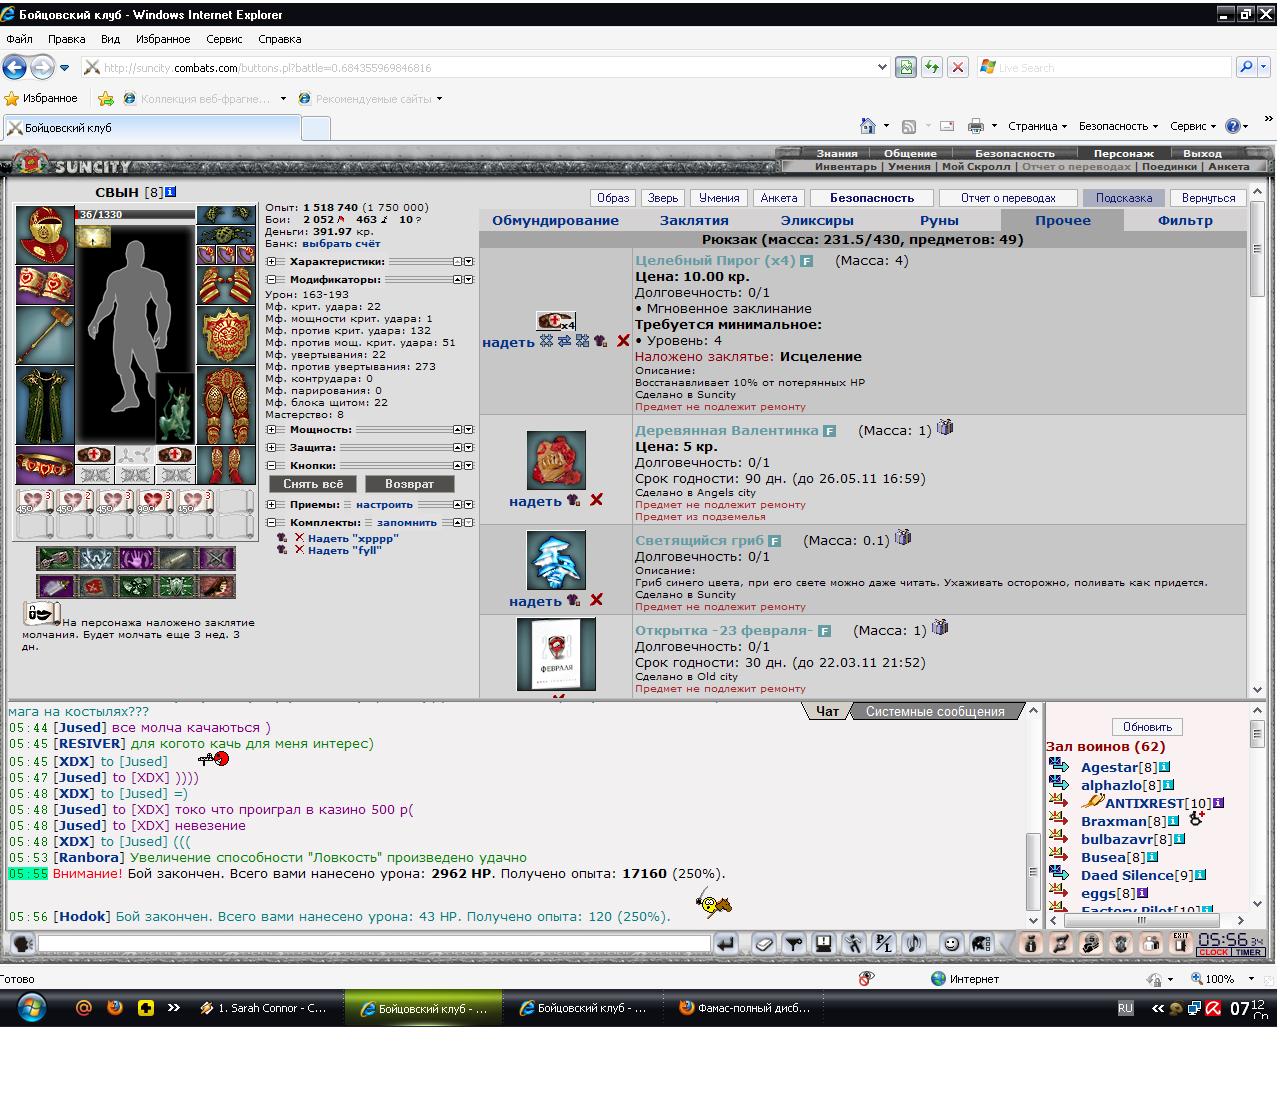Click the helmet equipment slot
1280x1116 pixels.
(x=44, y=236)
